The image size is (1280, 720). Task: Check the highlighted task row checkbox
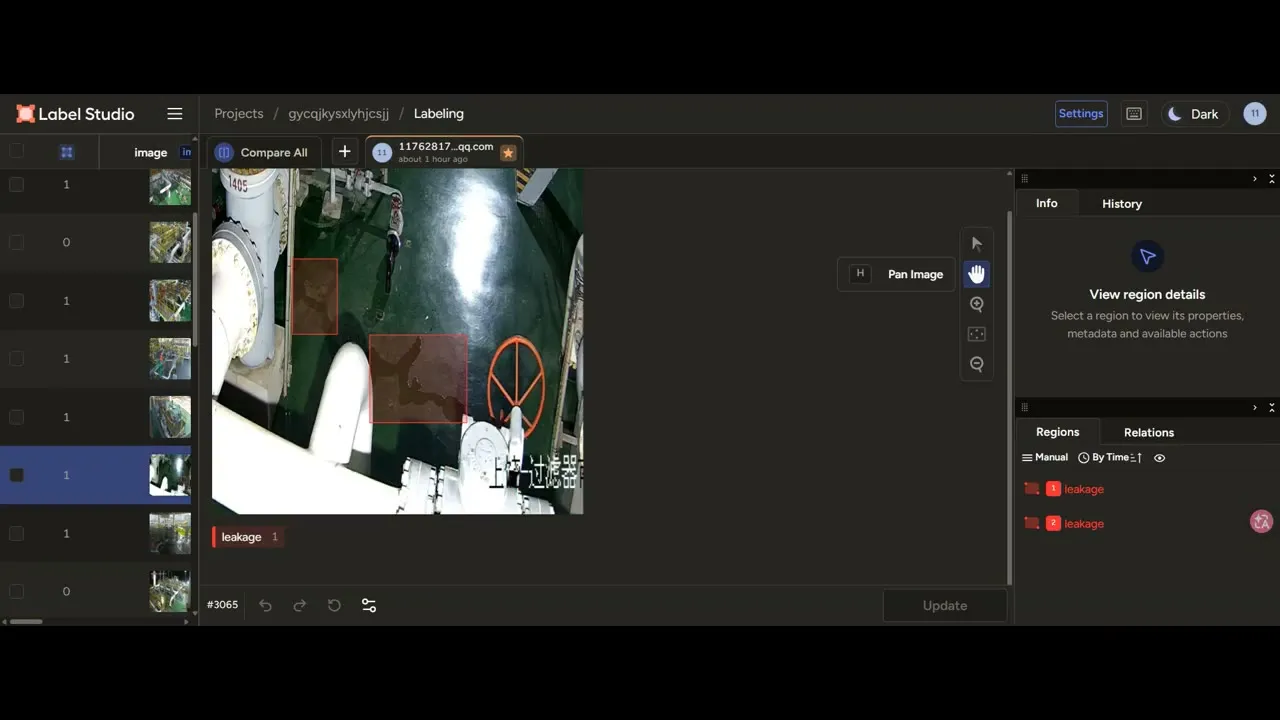tap(16, 475)
